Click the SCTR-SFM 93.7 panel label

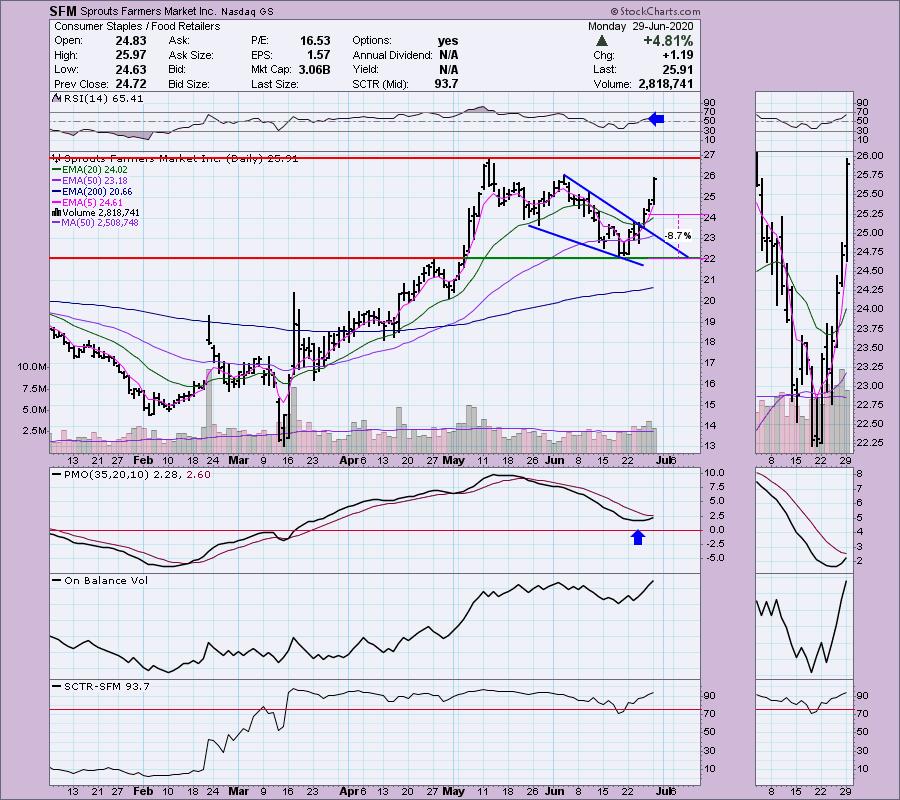coord(101,686)
